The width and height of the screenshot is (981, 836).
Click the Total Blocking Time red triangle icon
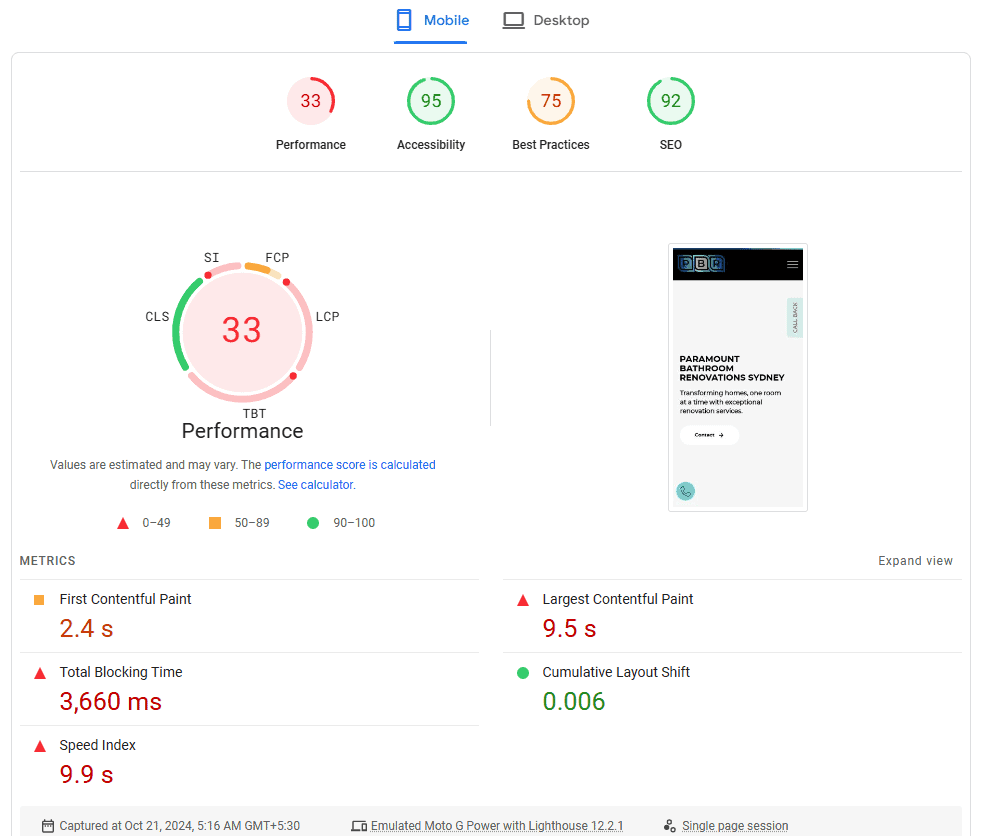39,673
